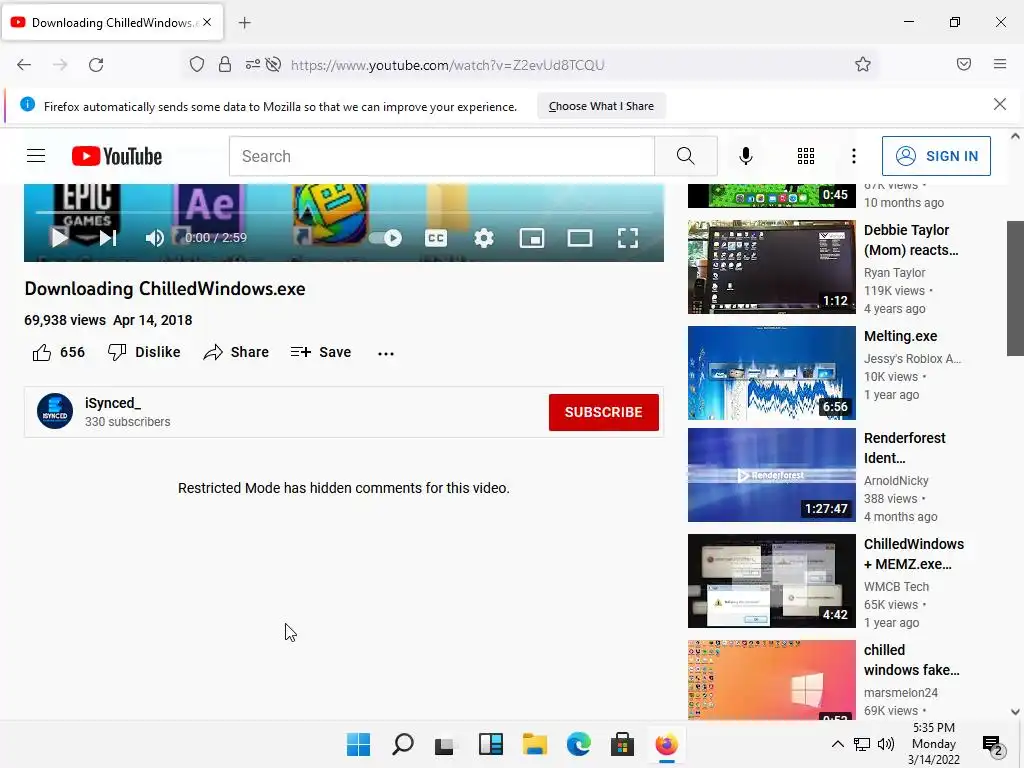Viewport: 1024px width, 768px height.
Task: Open Melting.exe video thumbnail
Action: tap(771, 372)
